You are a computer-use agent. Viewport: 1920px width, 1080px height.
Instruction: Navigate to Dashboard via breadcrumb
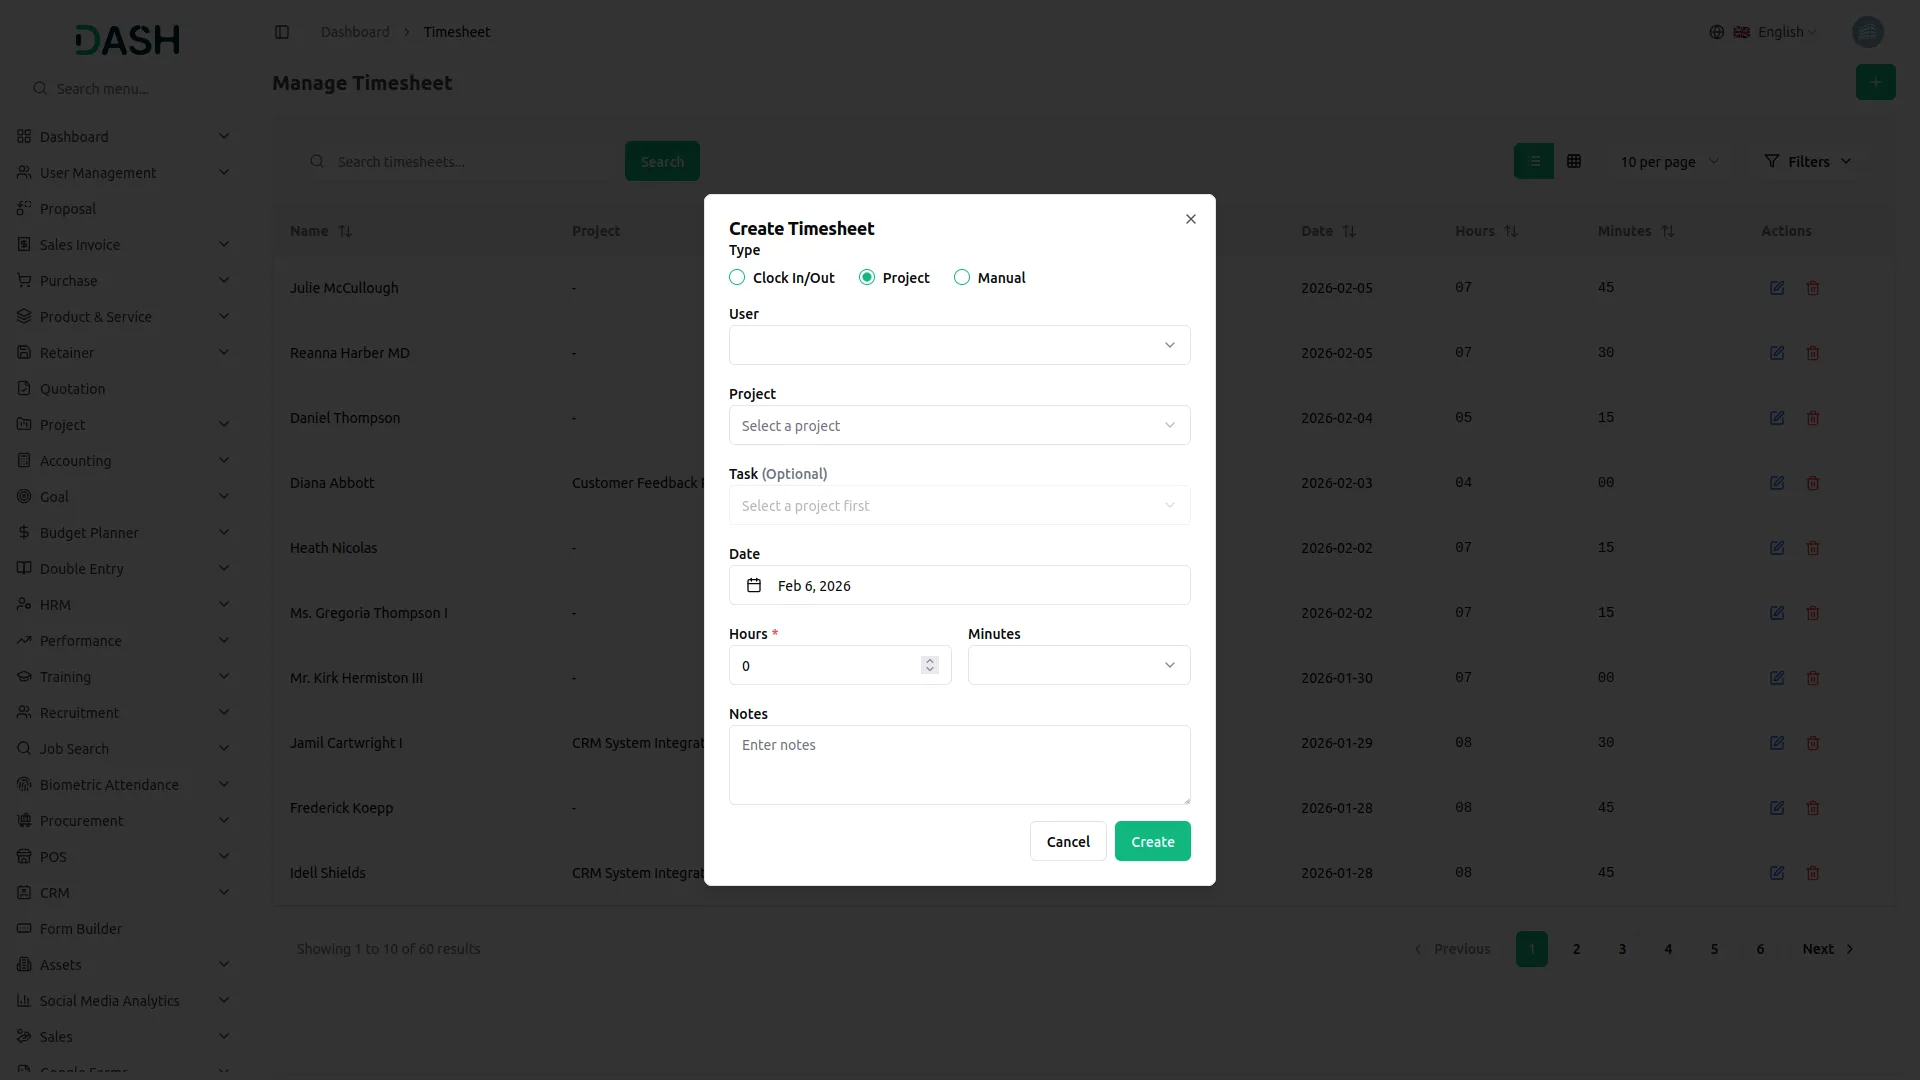point(354,31)
